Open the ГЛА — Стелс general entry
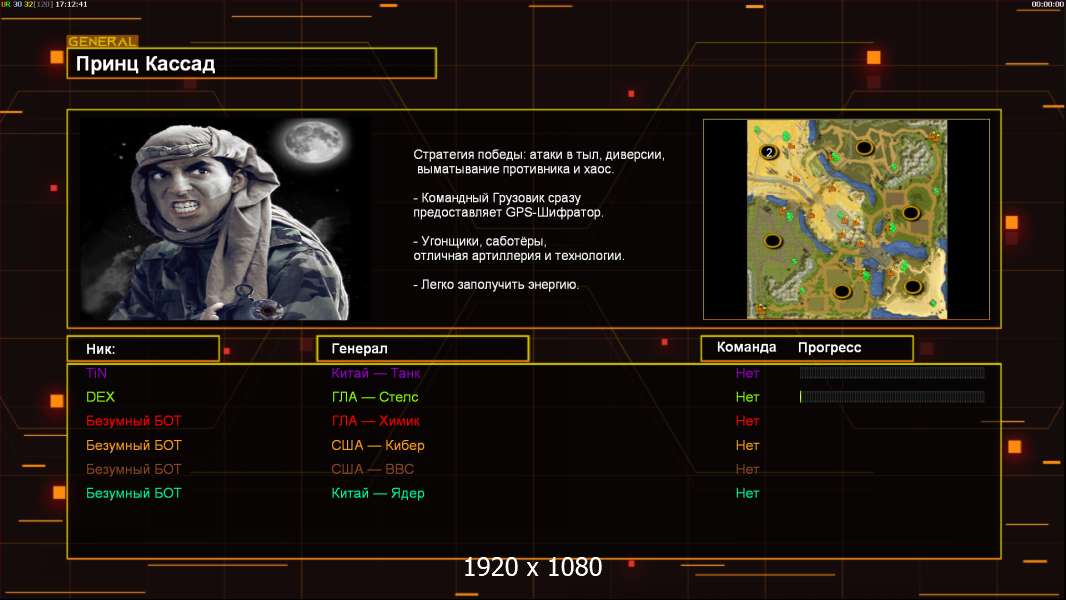1066x600 pixels. pyautogui.click(x=375, y=397)
